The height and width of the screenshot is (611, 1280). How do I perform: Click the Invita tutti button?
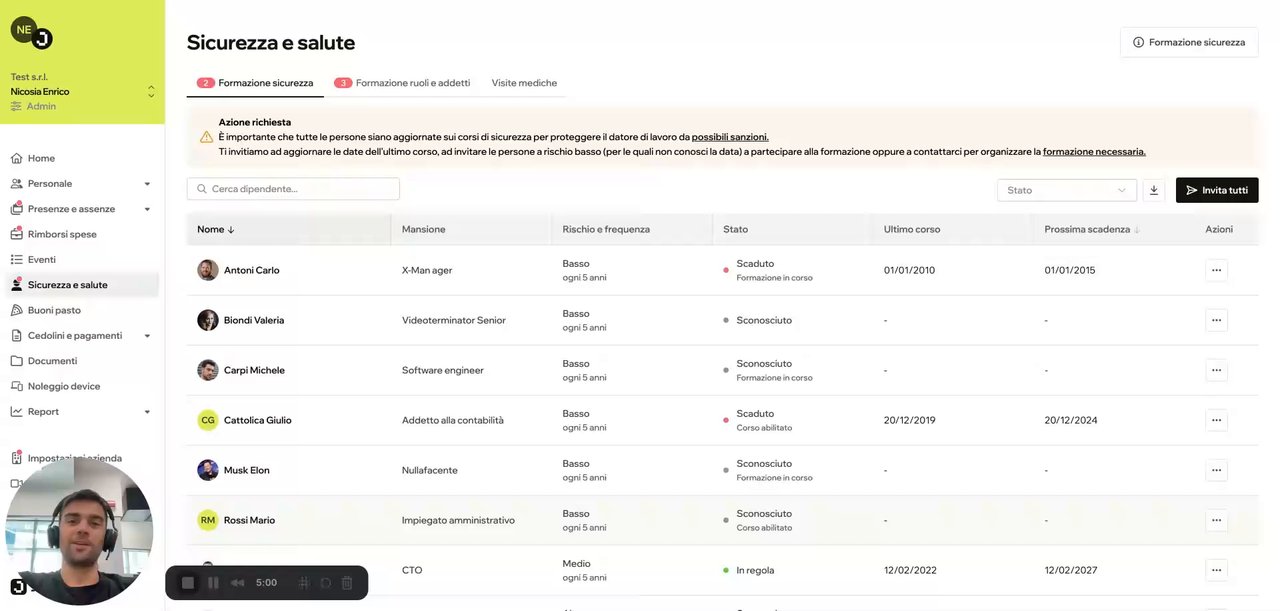[x=1217, y=190]
